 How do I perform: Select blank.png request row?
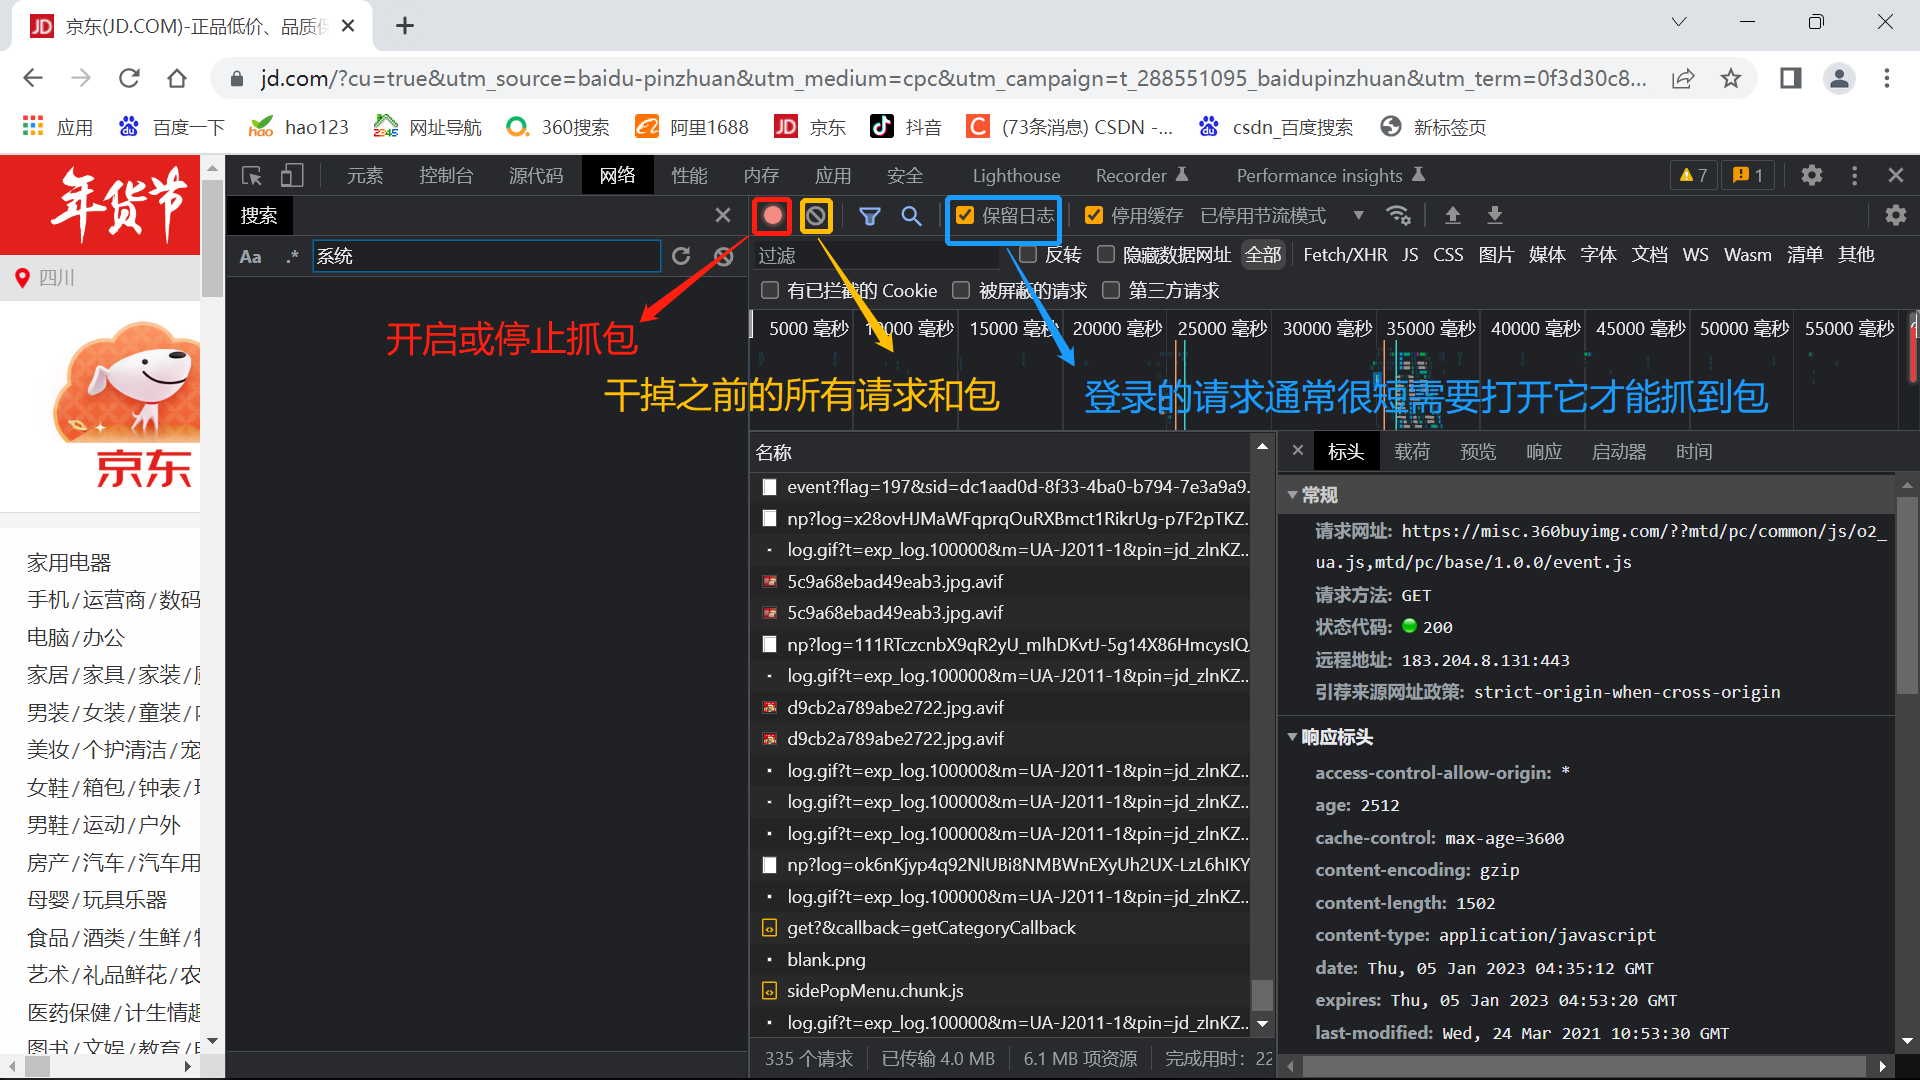pyautogui.click(x=1000, y=959)
